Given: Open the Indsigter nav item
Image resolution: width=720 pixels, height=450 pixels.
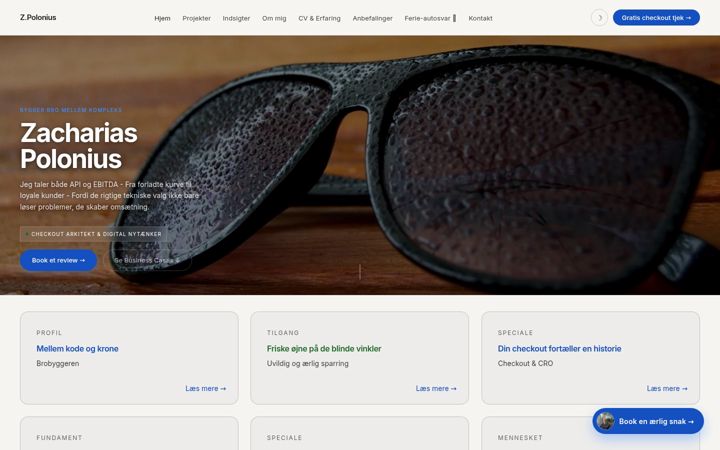Looking at the screenshot, I should click(x=236, y=18).
